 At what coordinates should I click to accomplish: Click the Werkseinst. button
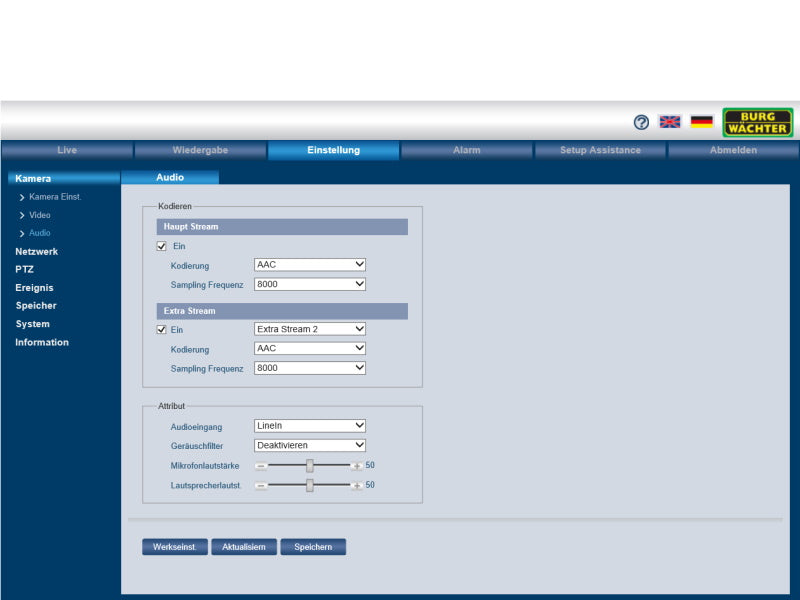[x=175, y=547]
